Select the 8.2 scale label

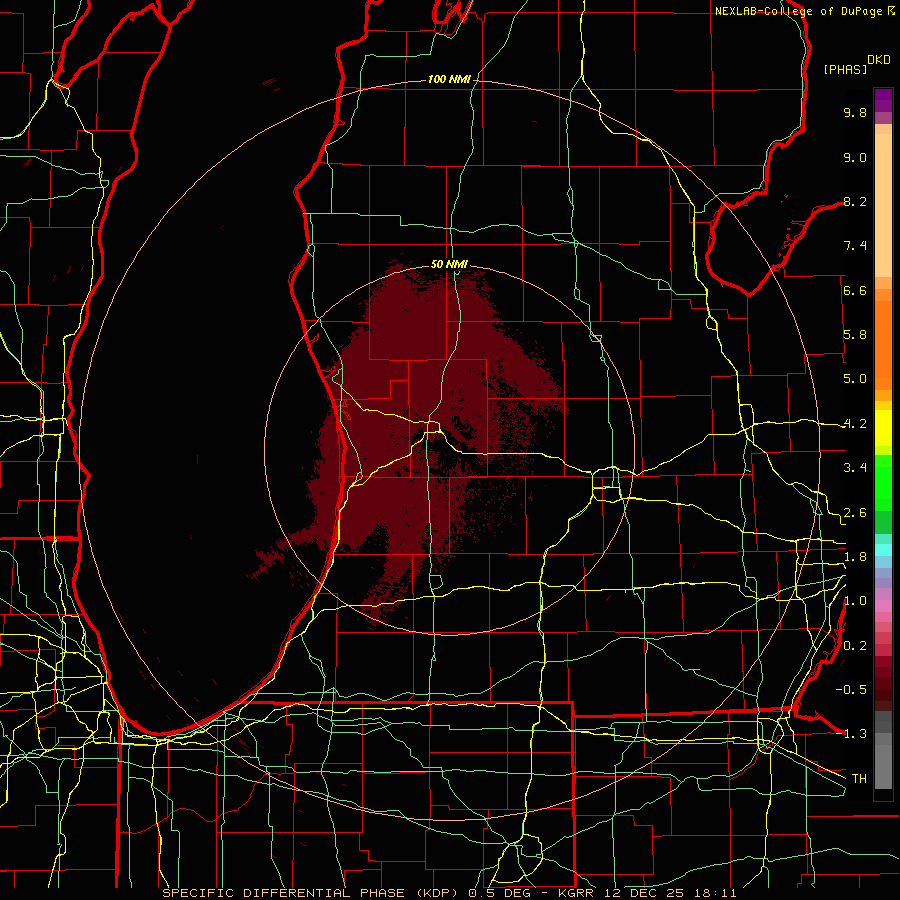click(x=855, y=201)
